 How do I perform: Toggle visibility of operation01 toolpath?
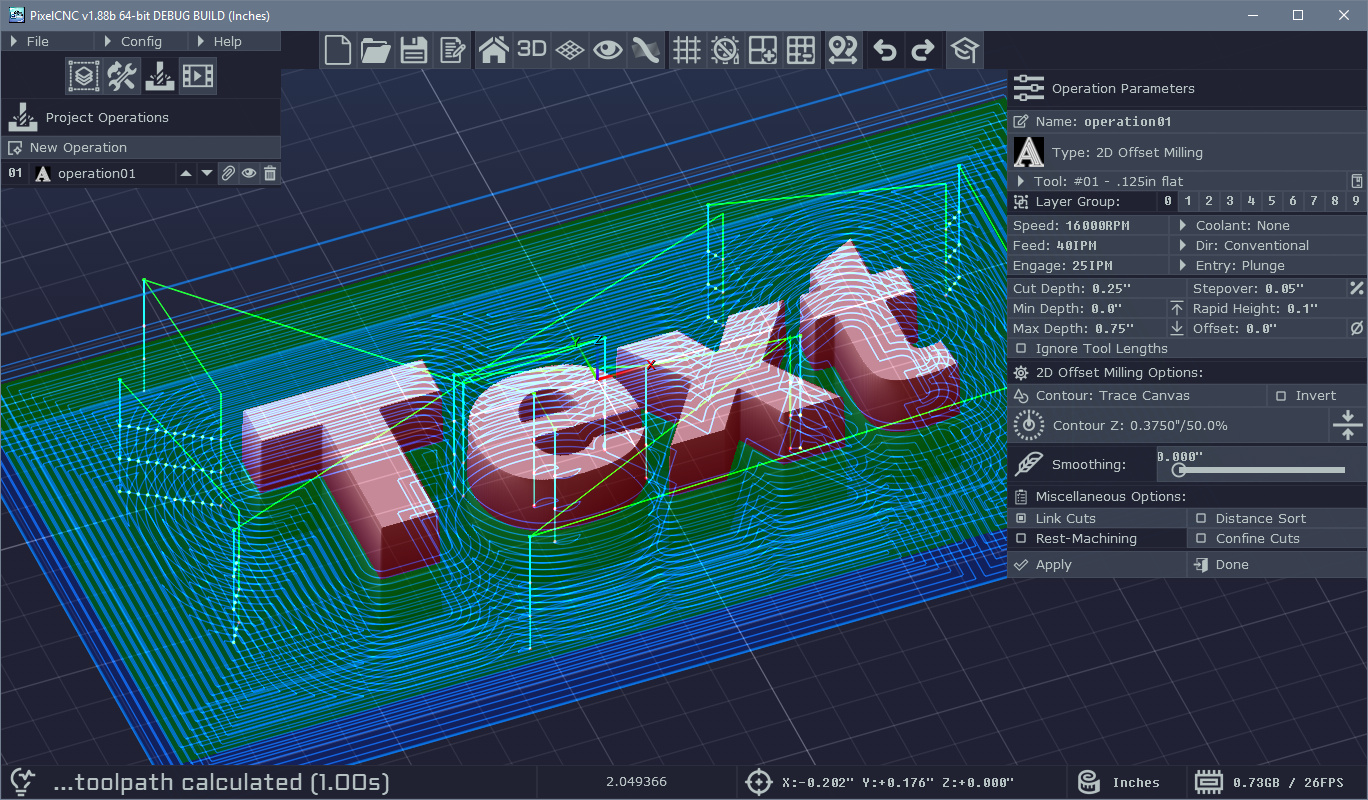point(249,174)
